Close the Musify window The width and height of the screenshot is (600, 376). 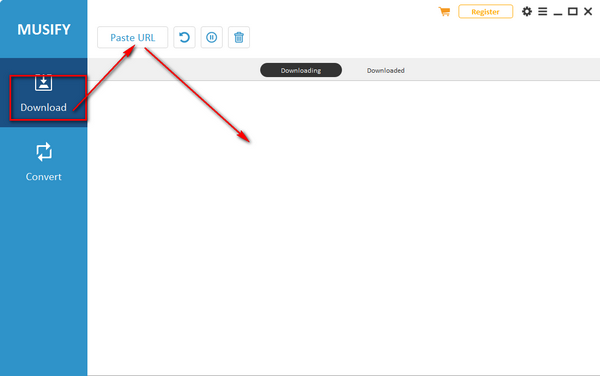click(588, 11)
